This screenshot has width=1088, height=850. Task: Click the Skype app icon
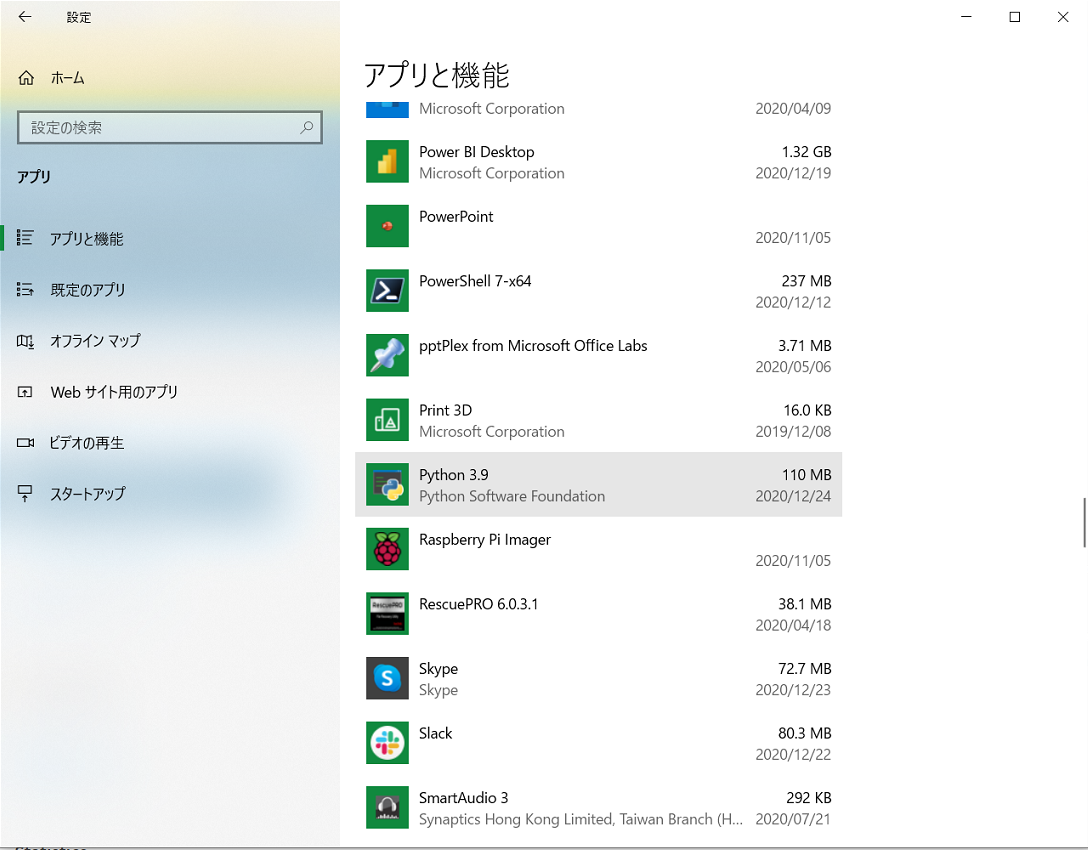click(x=387, y=678)
